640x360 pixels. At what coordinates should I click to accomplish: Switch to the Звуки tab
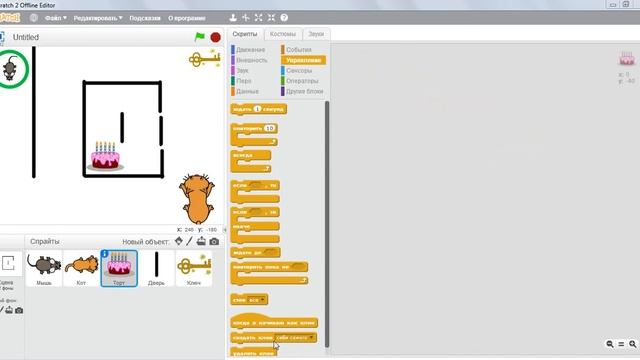click(x=316, y=34)
